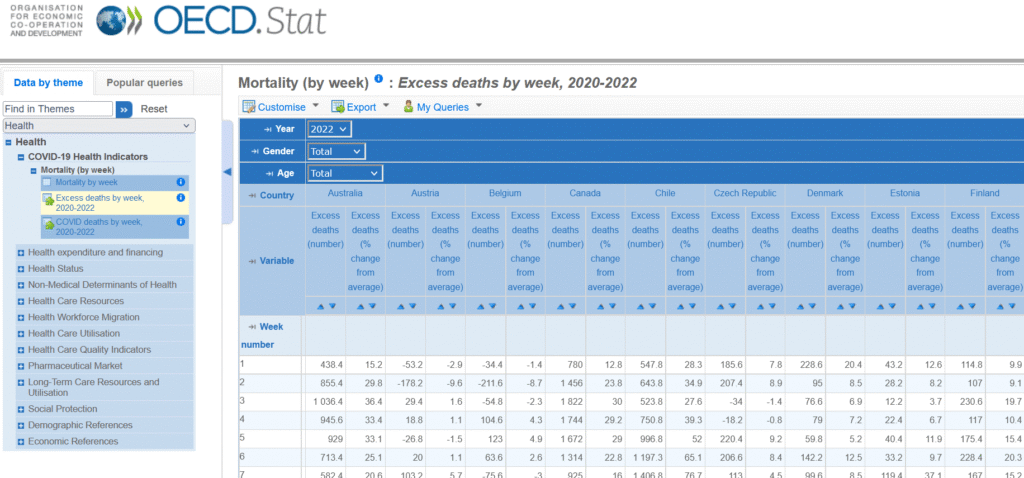1024x478 pixels.
Task: Click the Find in Themes search arrow button
Action: pyautogui.click(x=124, y=109)
